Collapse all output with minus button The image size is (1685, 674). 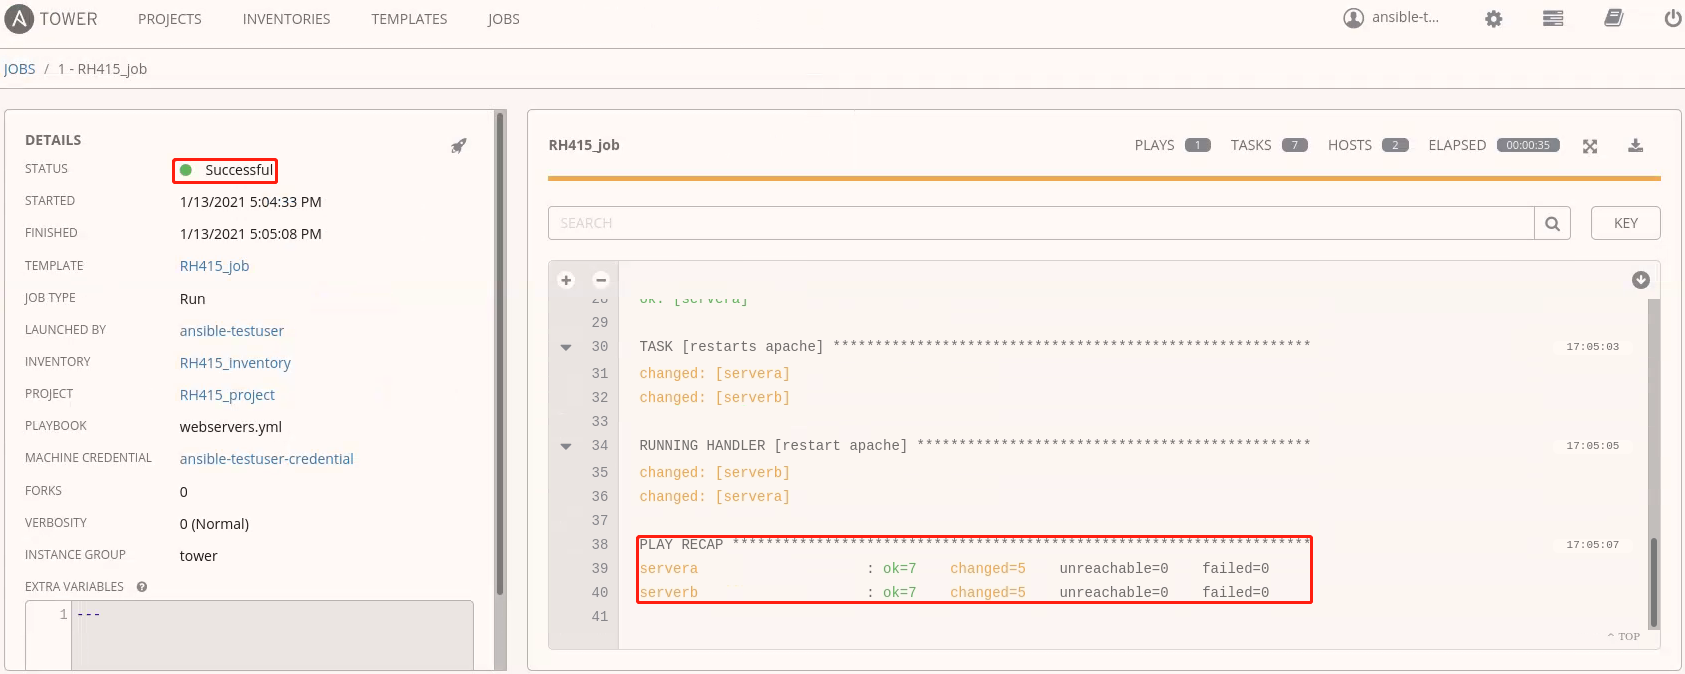click(x=601, y=280)
